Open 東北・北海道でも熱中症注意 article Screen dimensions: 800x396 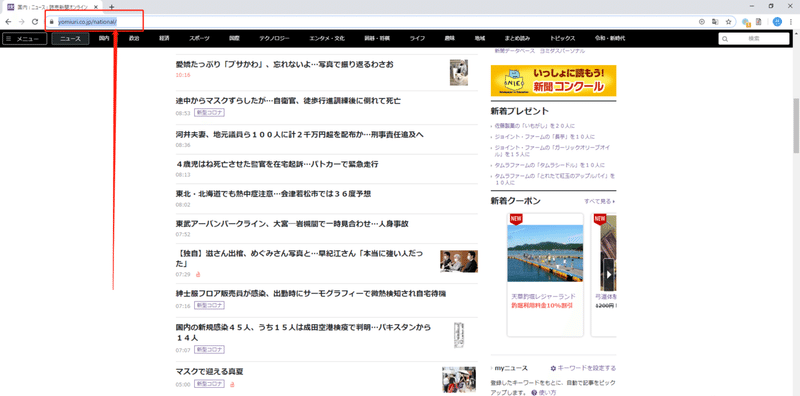tap(273, 194)
